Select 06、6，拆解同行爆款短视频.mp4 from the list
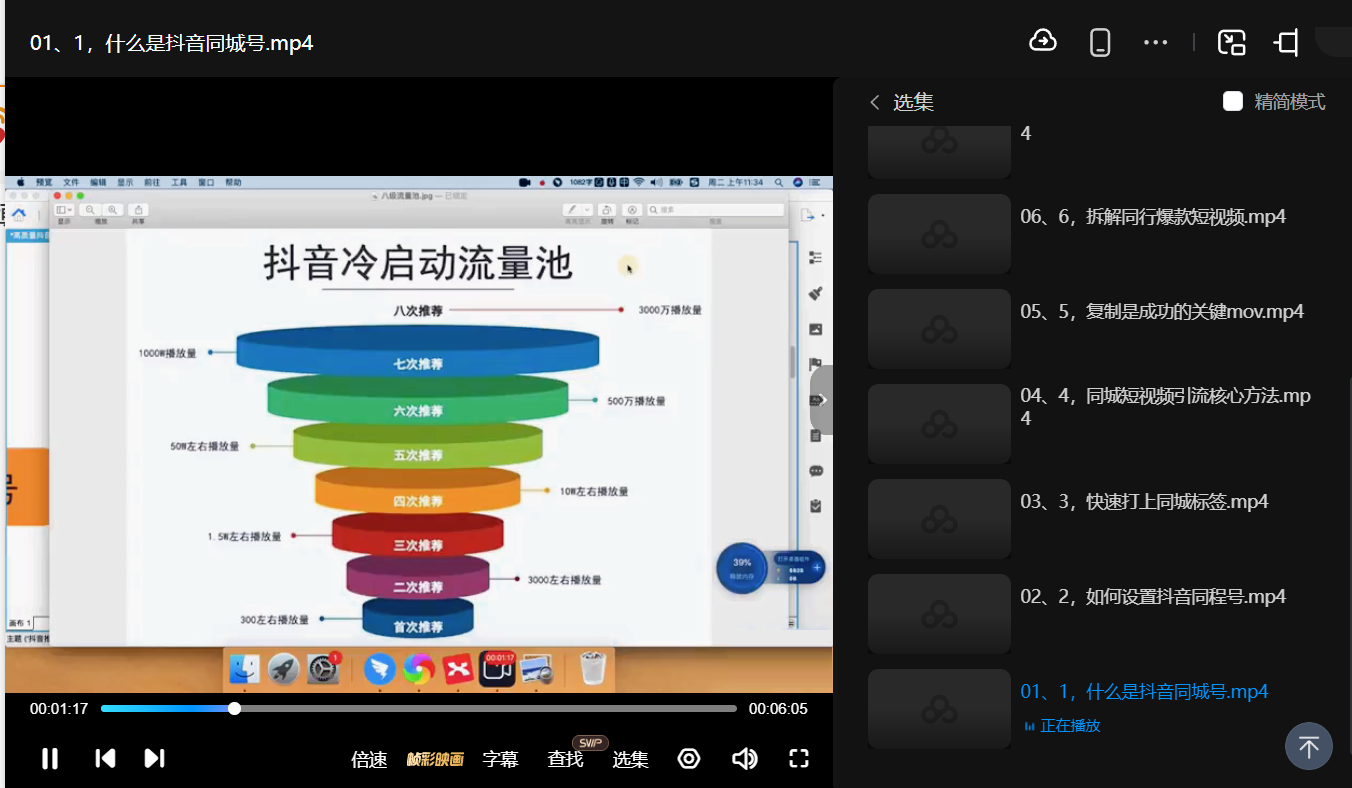This screenshot has height=788, width=1352. (1152, 217)
